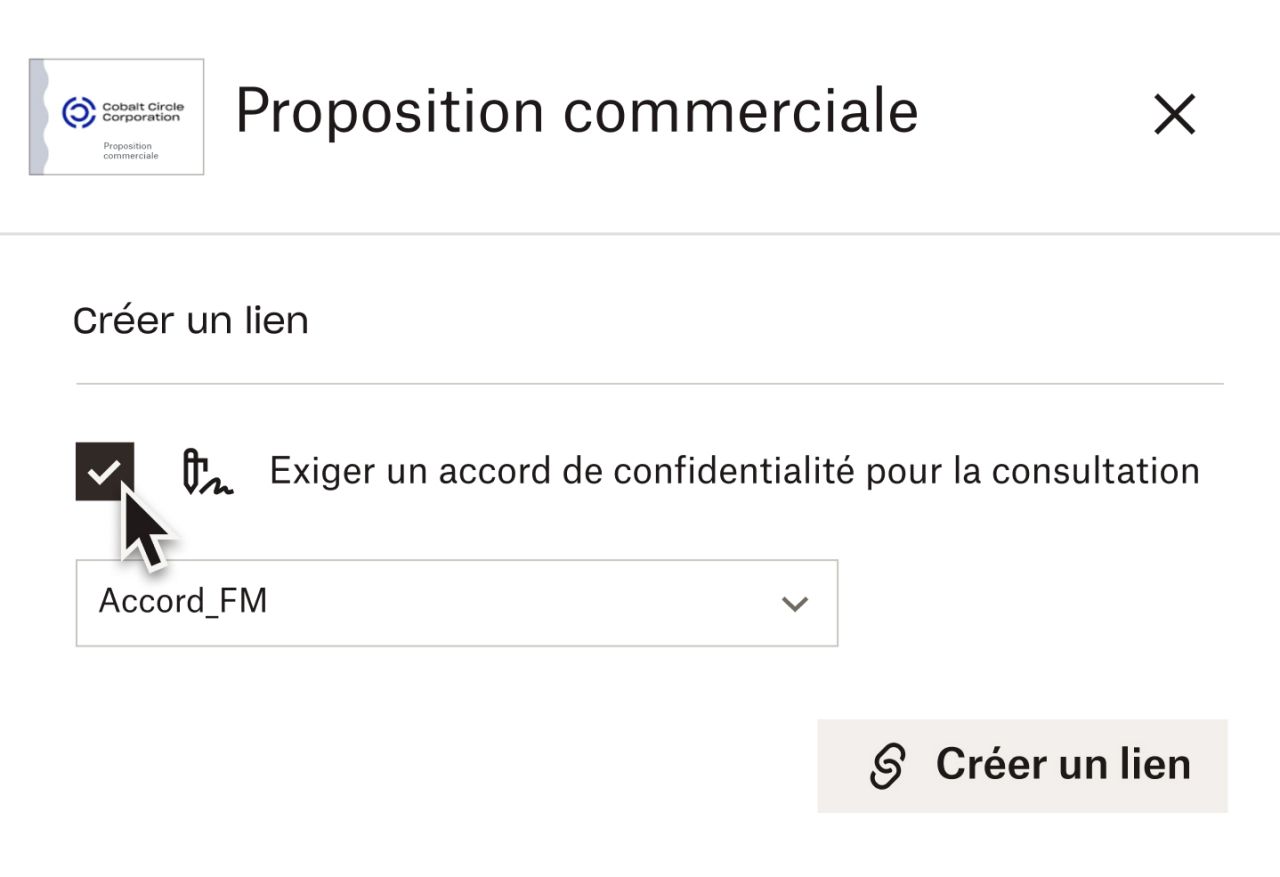The width and height of the screenshot is (1280, 877).
Task: Open the Proposition commerciale document thumbnail
Action: [x=116, y=115]
